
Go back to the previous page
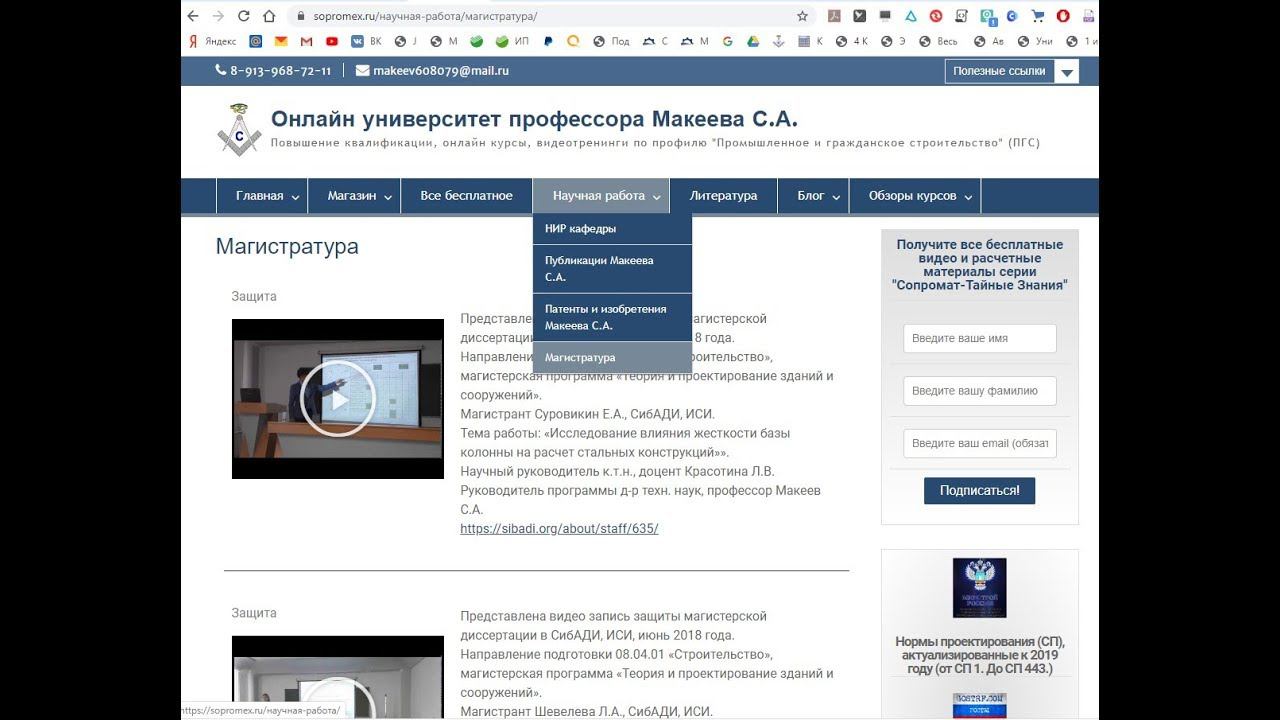193,16
